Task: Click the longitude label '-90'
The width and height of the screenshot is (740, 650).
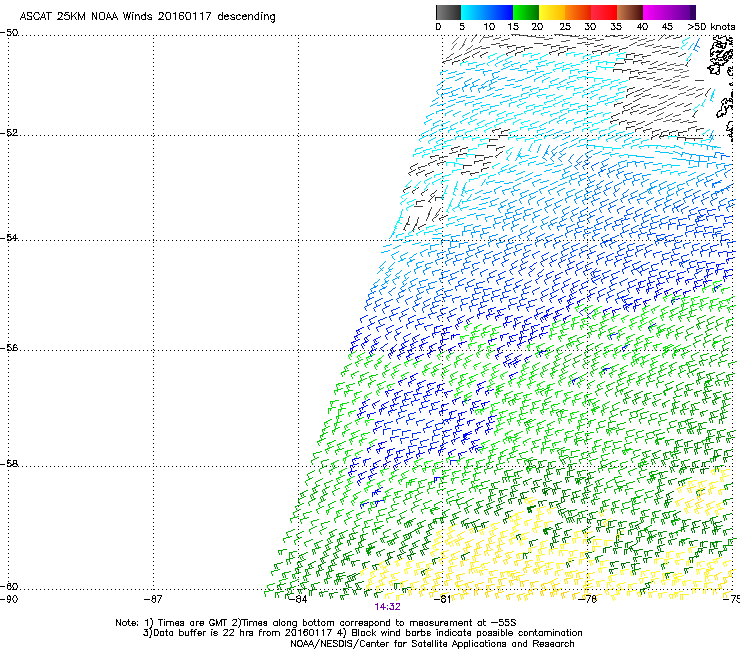Action: [x=9, y=599]
